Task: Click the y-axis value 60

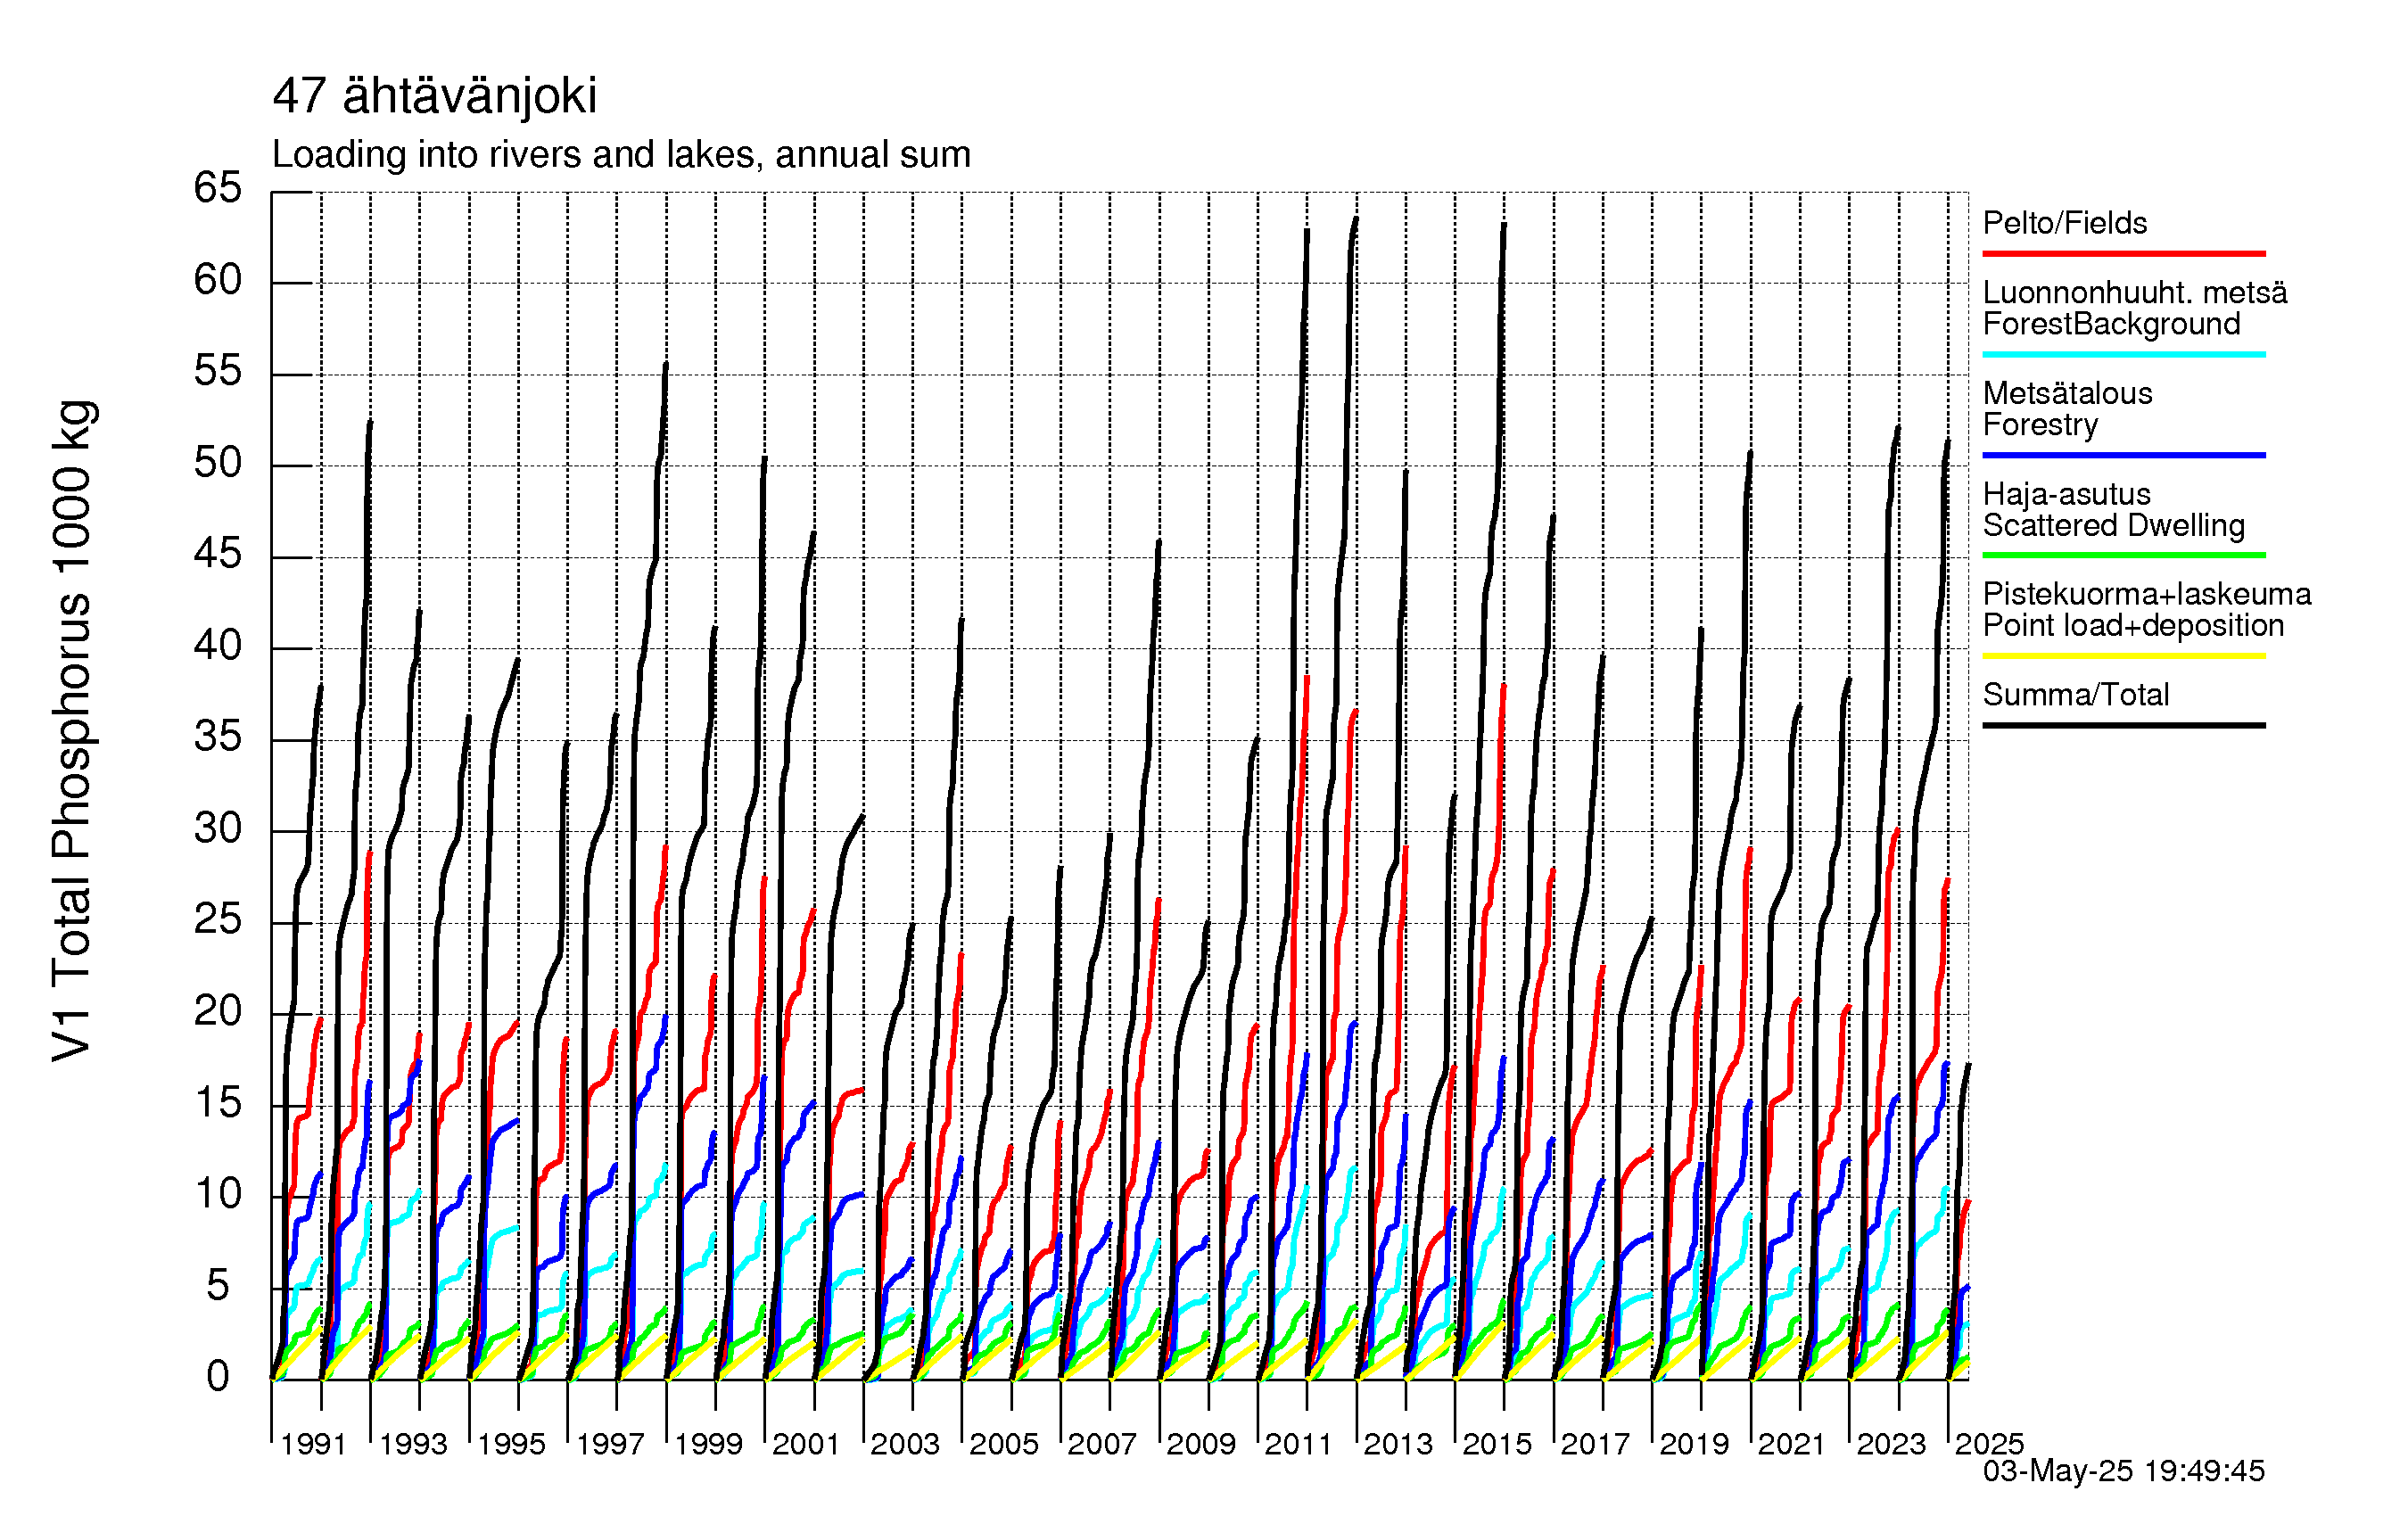Action: [x=218, y=280]
